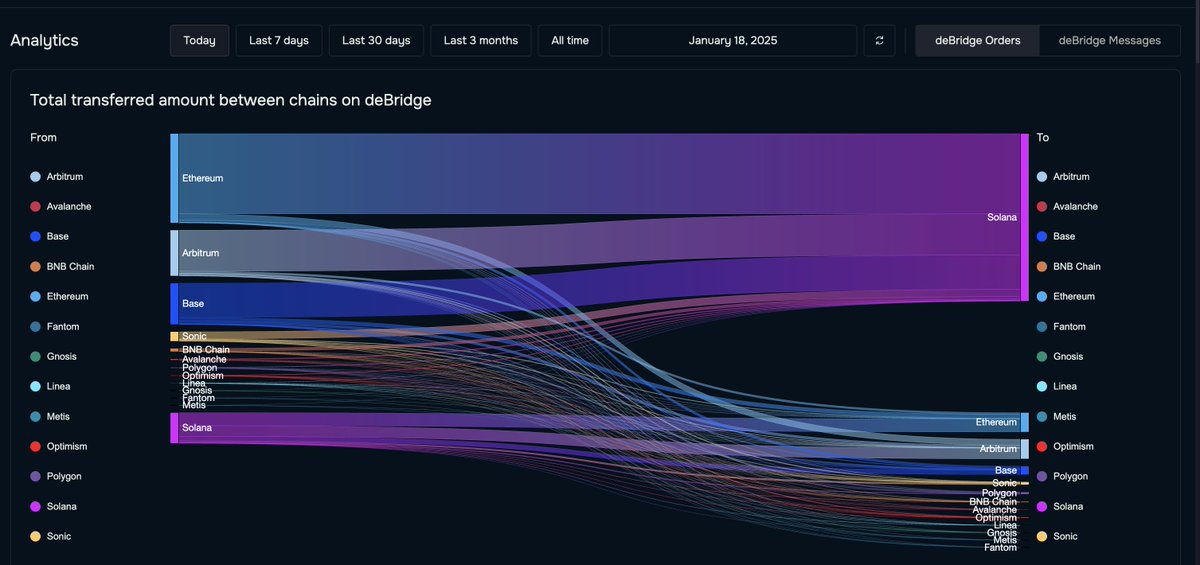Select Last 30 days range
This screenshot has width=1200, height=565.
pyautogui.click(x=376, y=41)
